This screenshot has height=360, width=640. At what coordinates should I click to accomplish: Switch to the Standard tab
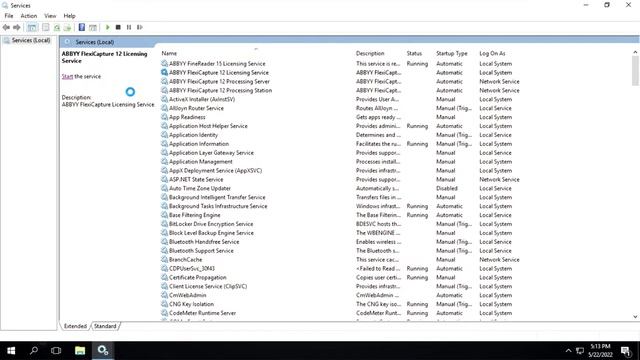105,326
